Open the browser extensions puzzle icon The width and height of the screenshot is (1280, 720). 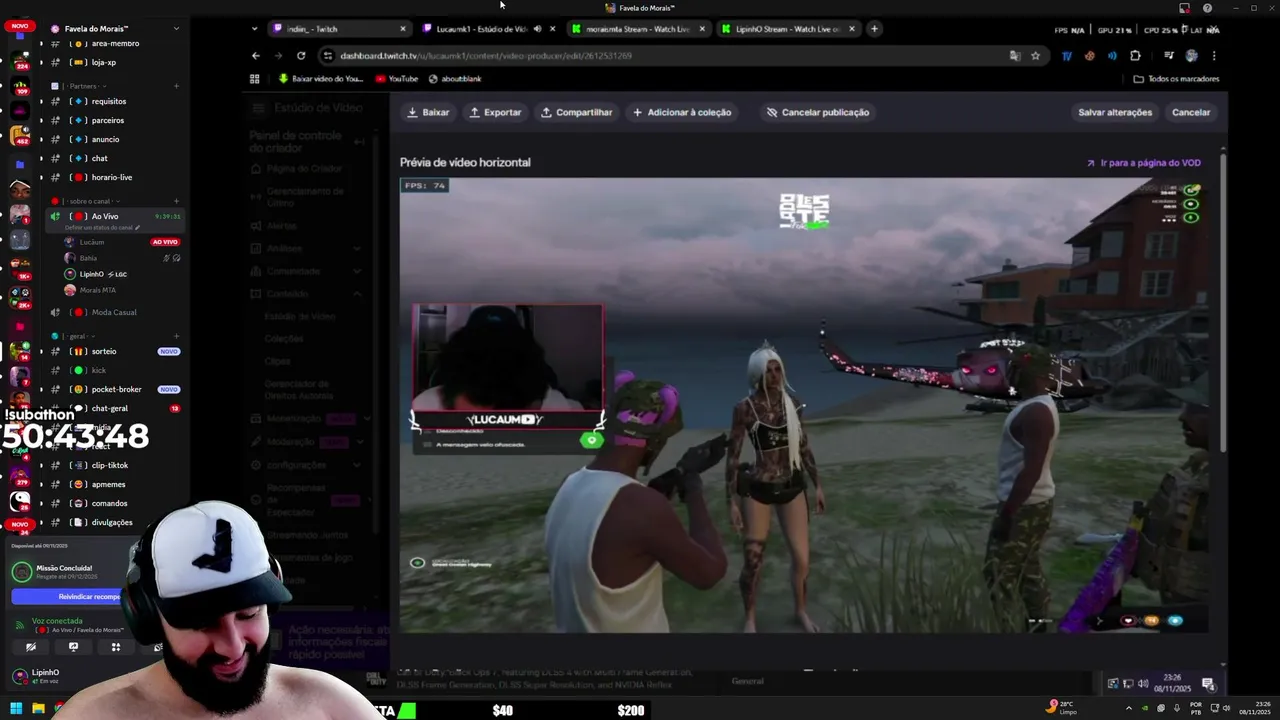click(x=1135, y=55)
